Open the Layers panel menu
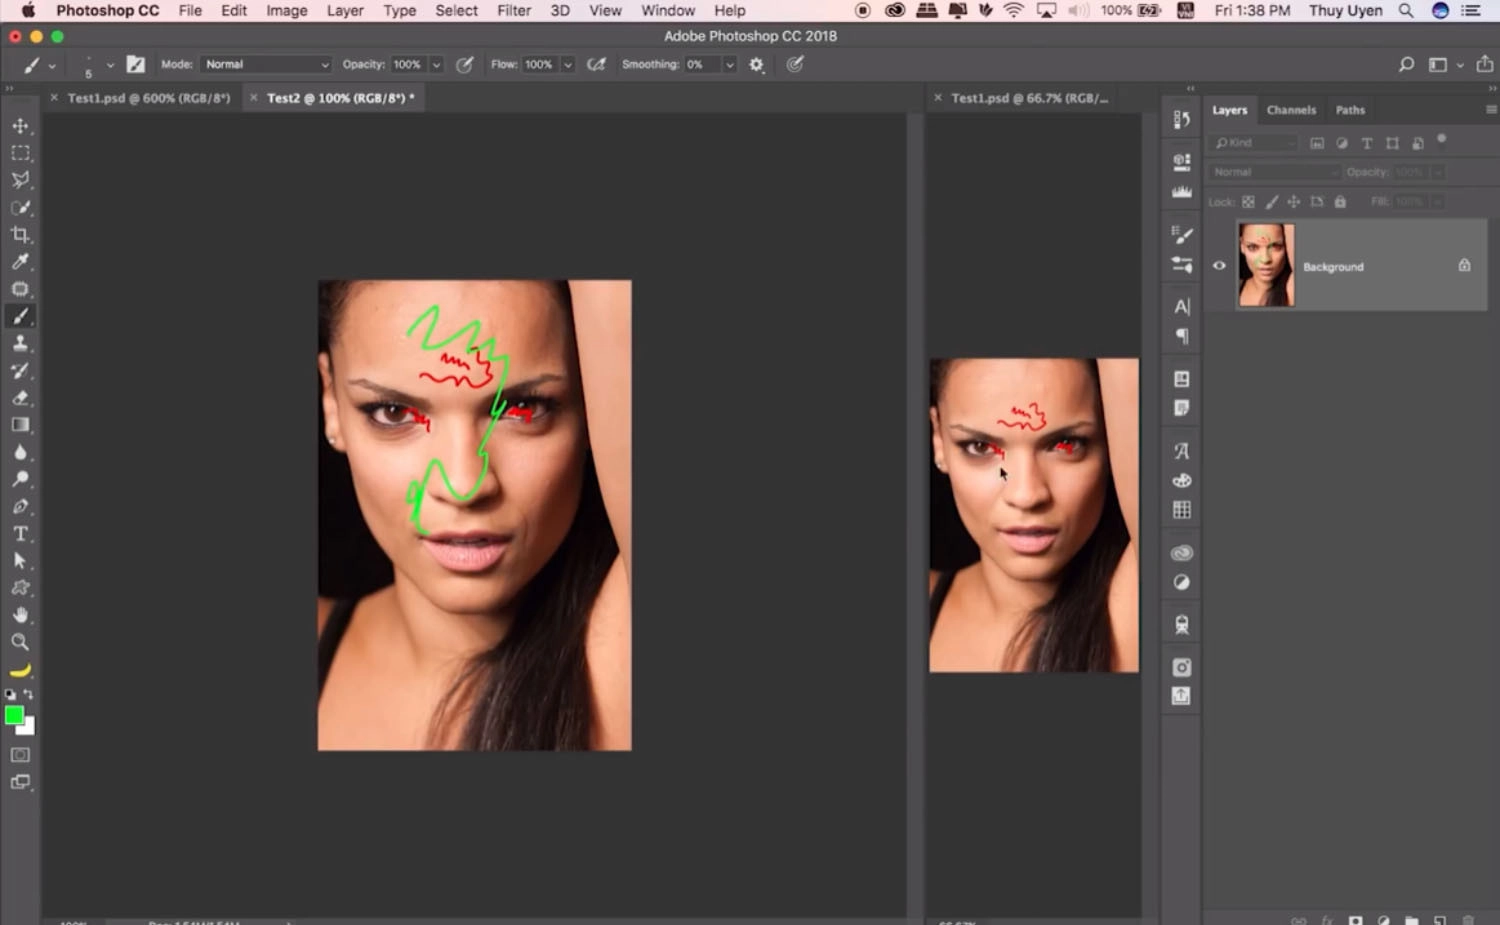Viewport: 1500px width, 925px height. click(1491, 109)
